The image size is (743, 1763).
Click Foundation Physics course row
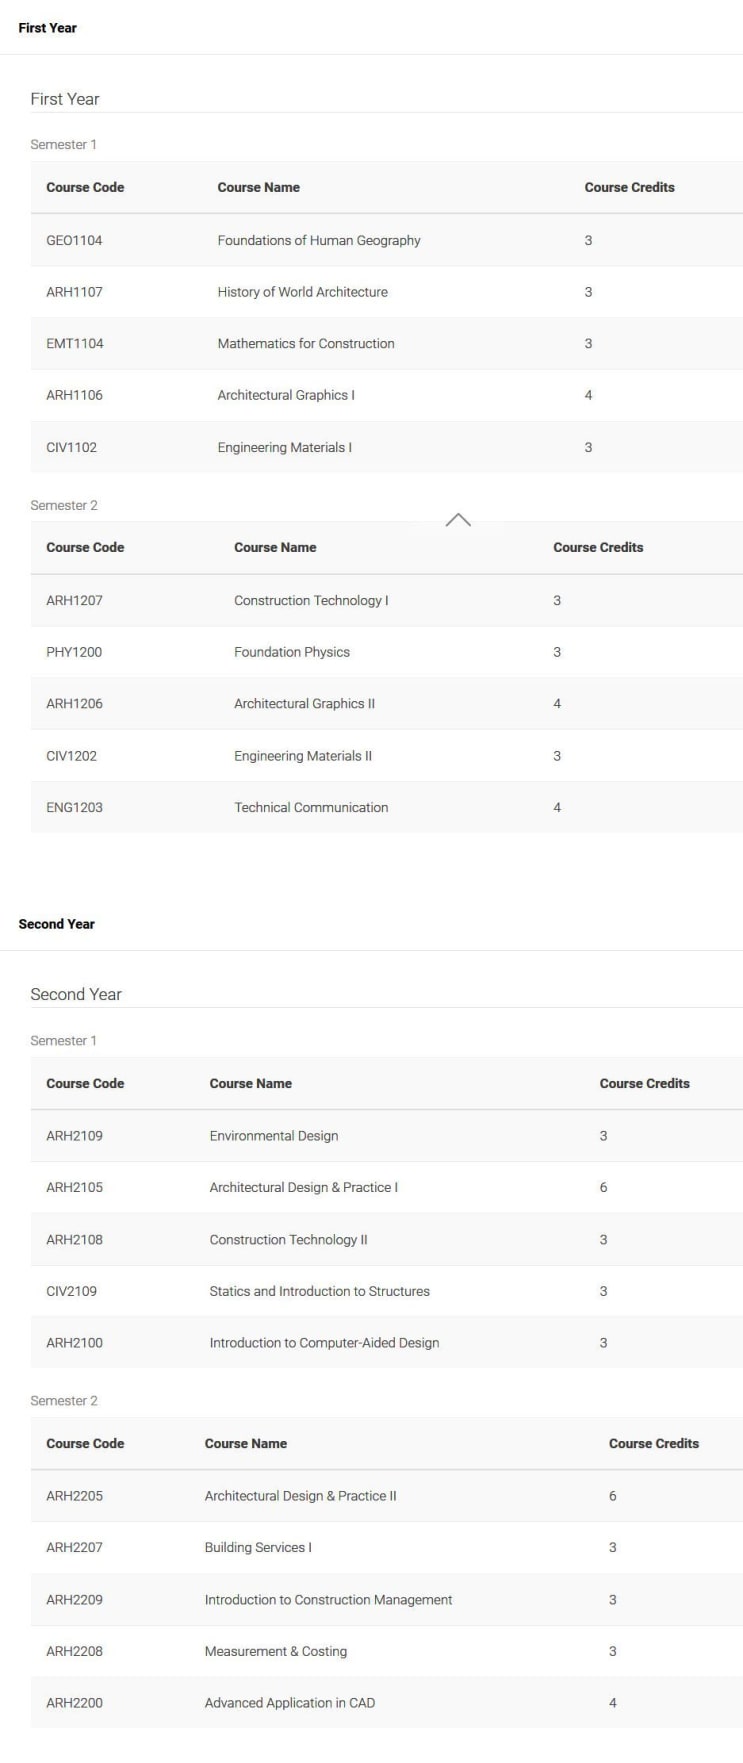click(x=386, y=652)
